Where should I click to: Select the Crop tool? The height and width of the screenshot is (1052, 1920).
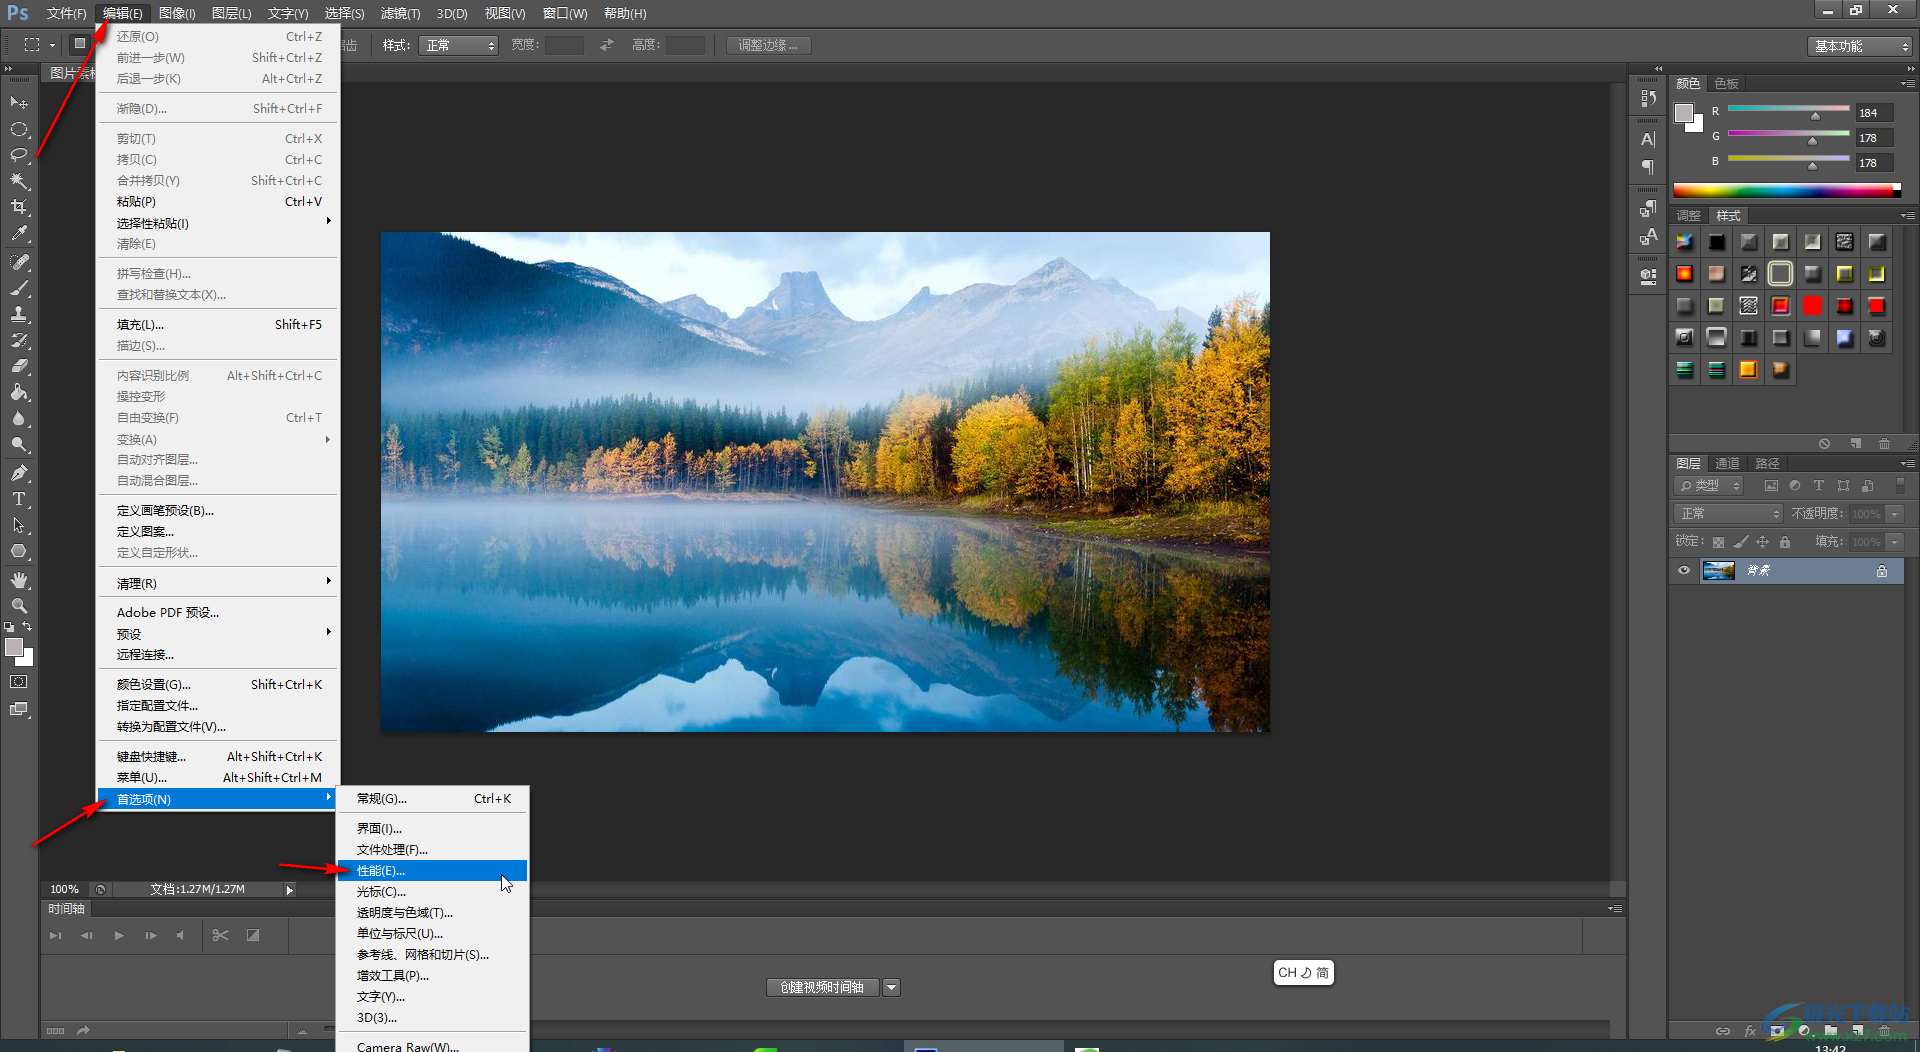(19, 207)
